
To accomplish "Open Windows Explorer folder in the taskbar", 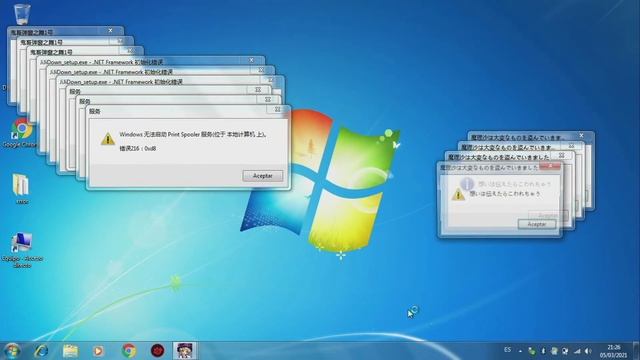I will click(71, 351).
